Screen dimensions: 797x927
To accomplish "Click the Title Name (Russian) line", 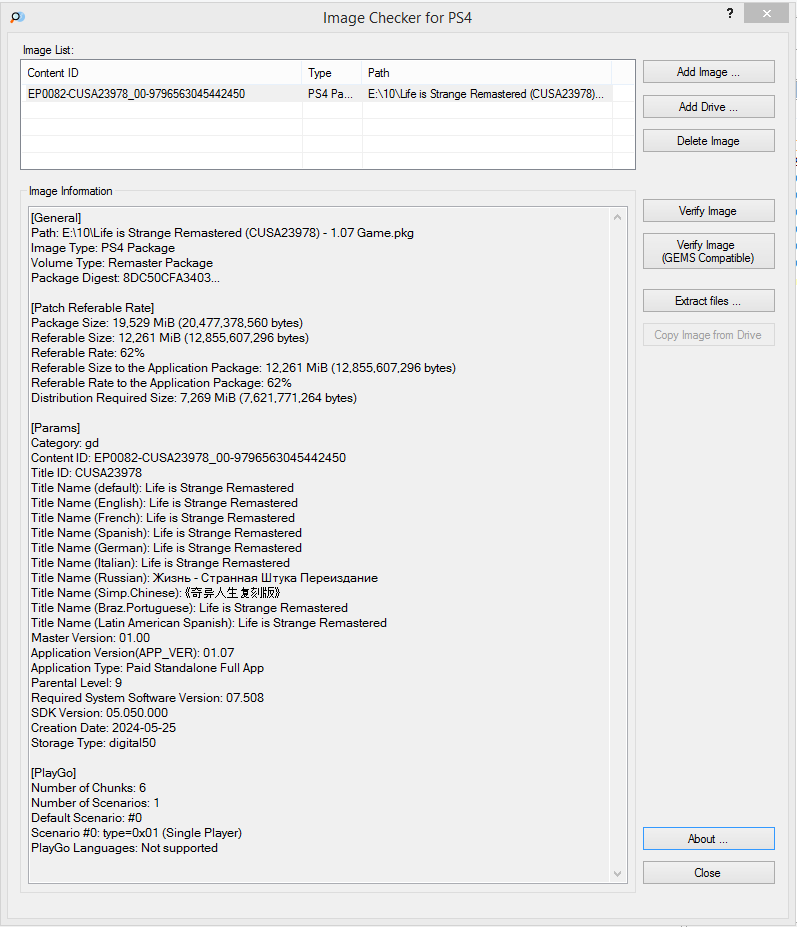I will pos(205,578).
